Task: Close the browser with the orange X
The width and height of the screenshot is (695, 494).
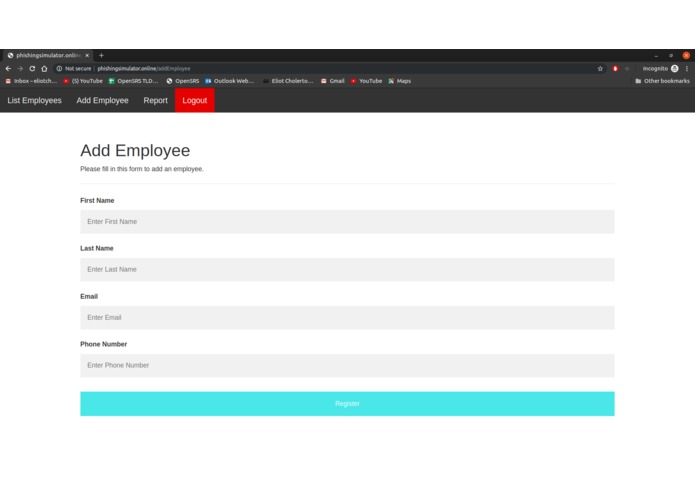Action: [x=686, y=55]
